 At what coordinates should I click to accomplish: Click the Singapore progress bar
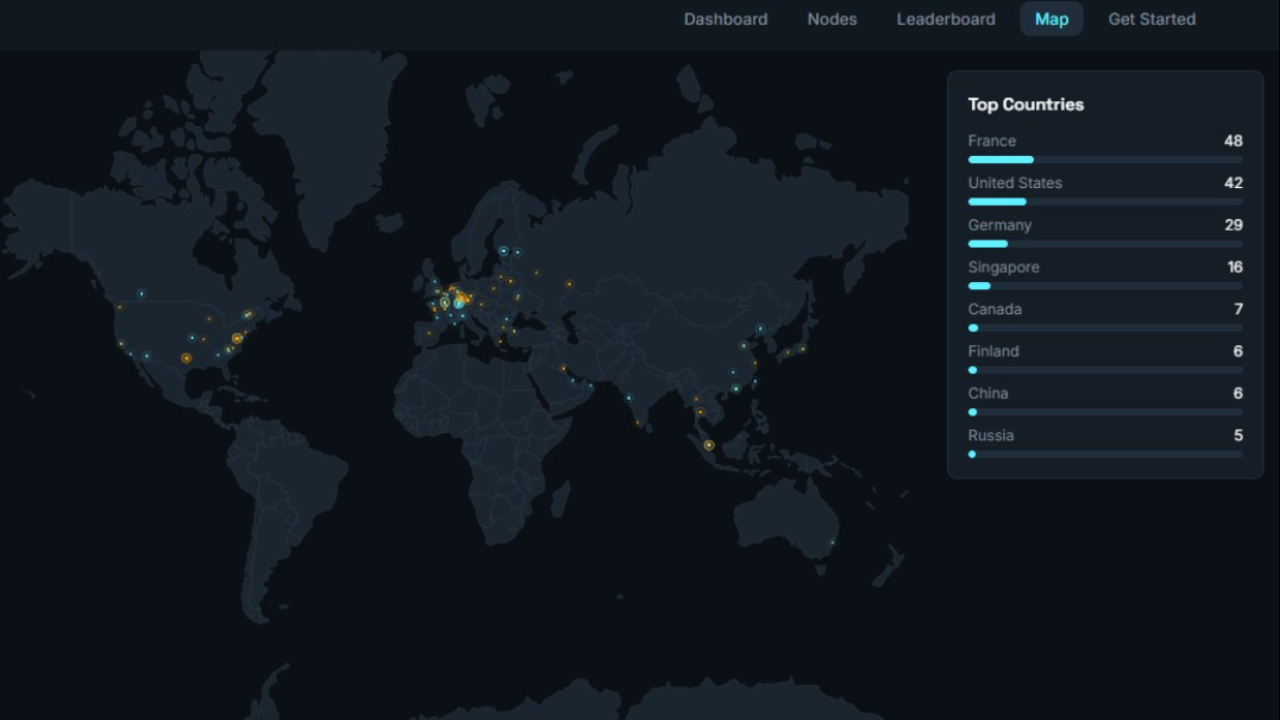coord(1105,286)
